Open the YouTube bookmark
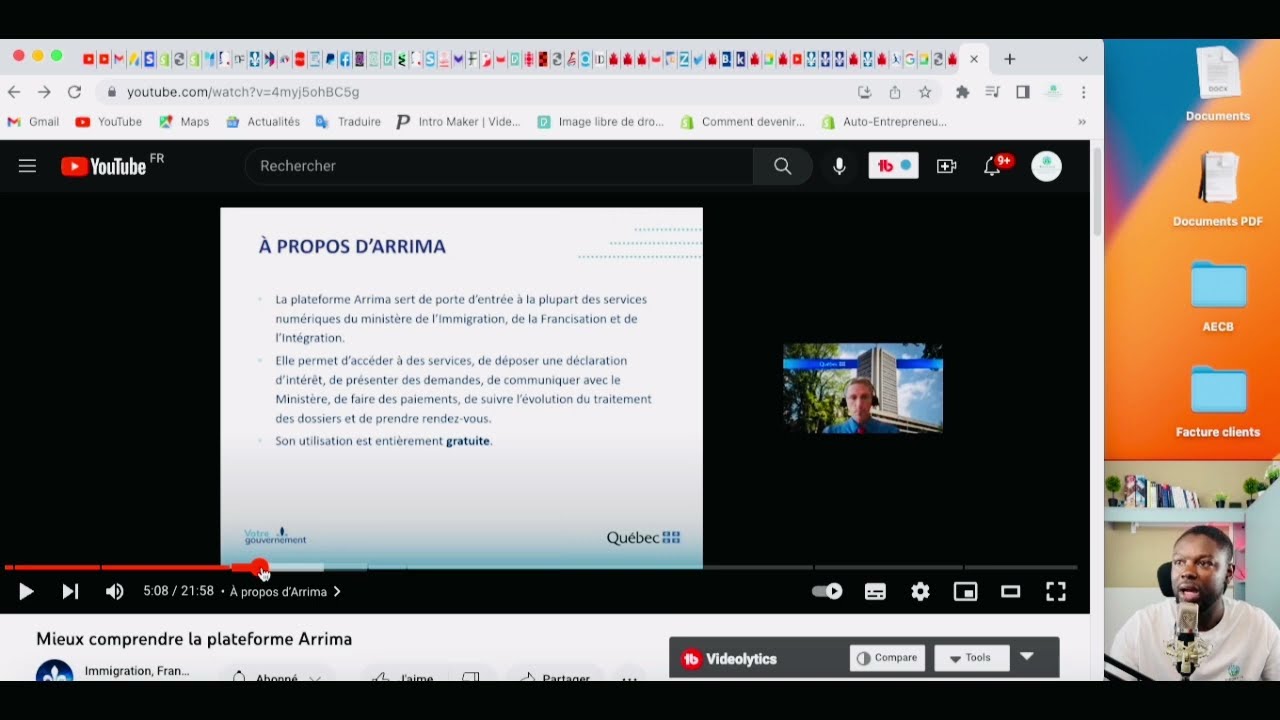Viewport: 1280px width, 720px height. [x=109, y=122]
